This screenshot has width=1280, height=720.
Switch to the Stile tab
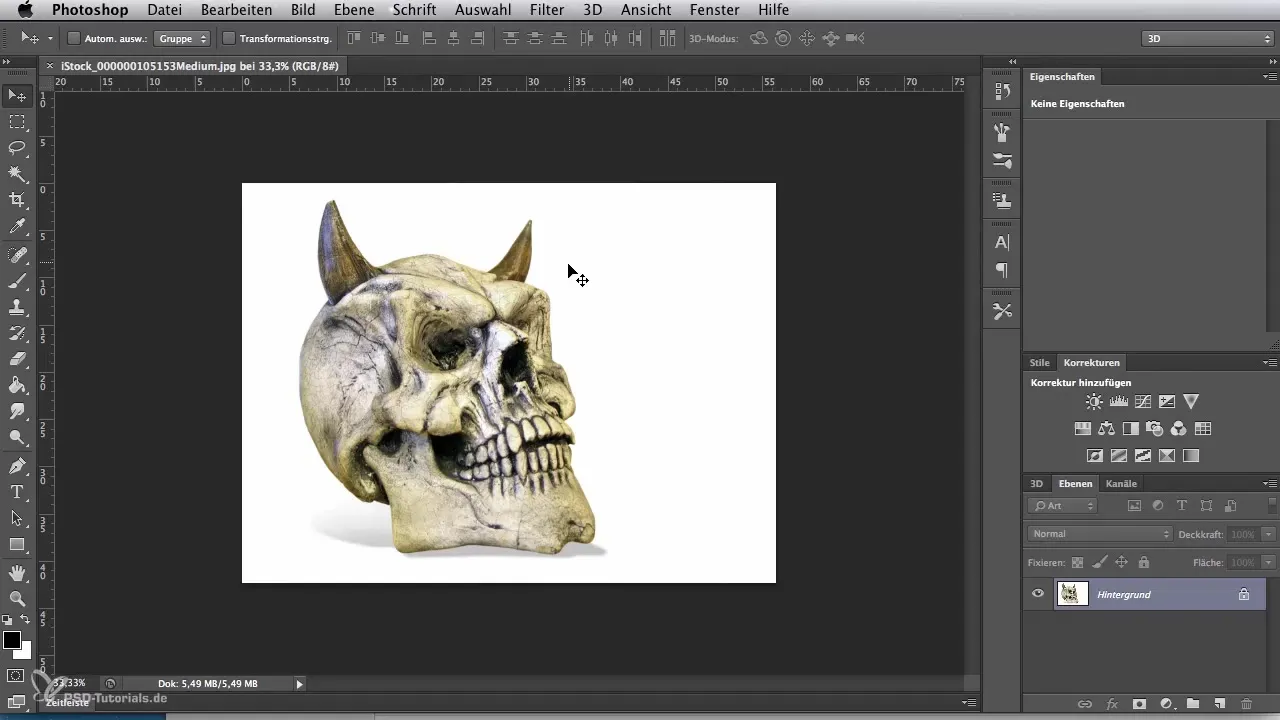tap(1040, 363)
